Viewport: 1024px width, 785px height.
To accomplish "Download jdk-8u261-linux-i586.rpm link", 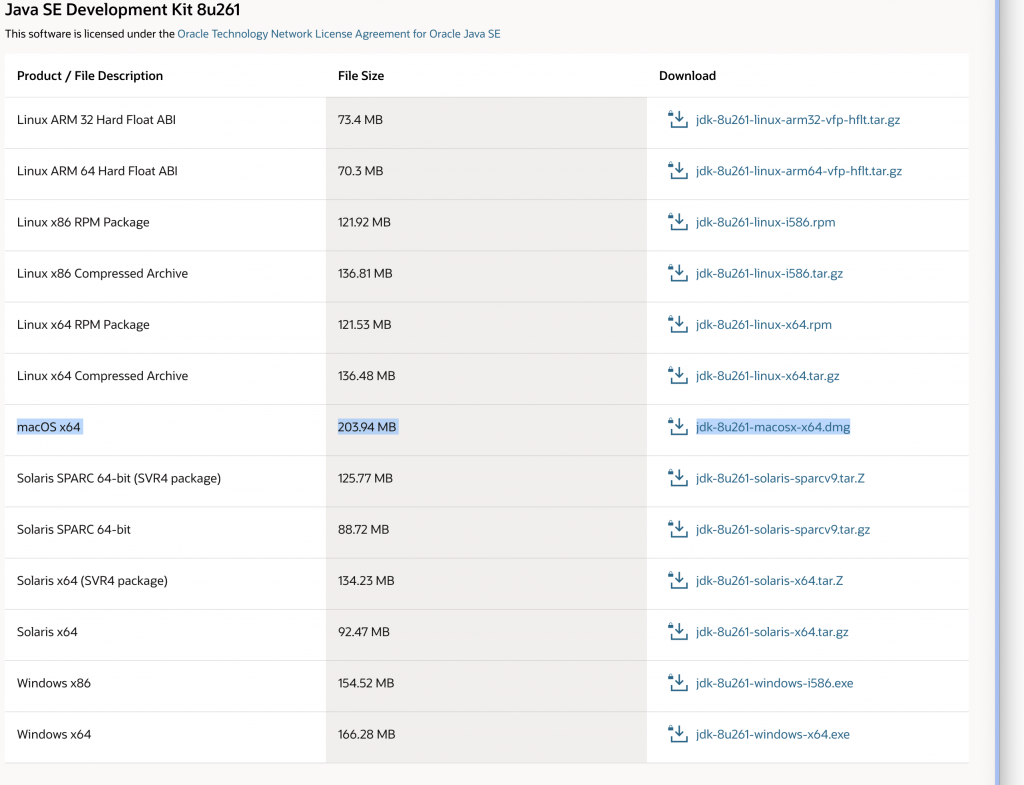I will [x=765, y=222].
